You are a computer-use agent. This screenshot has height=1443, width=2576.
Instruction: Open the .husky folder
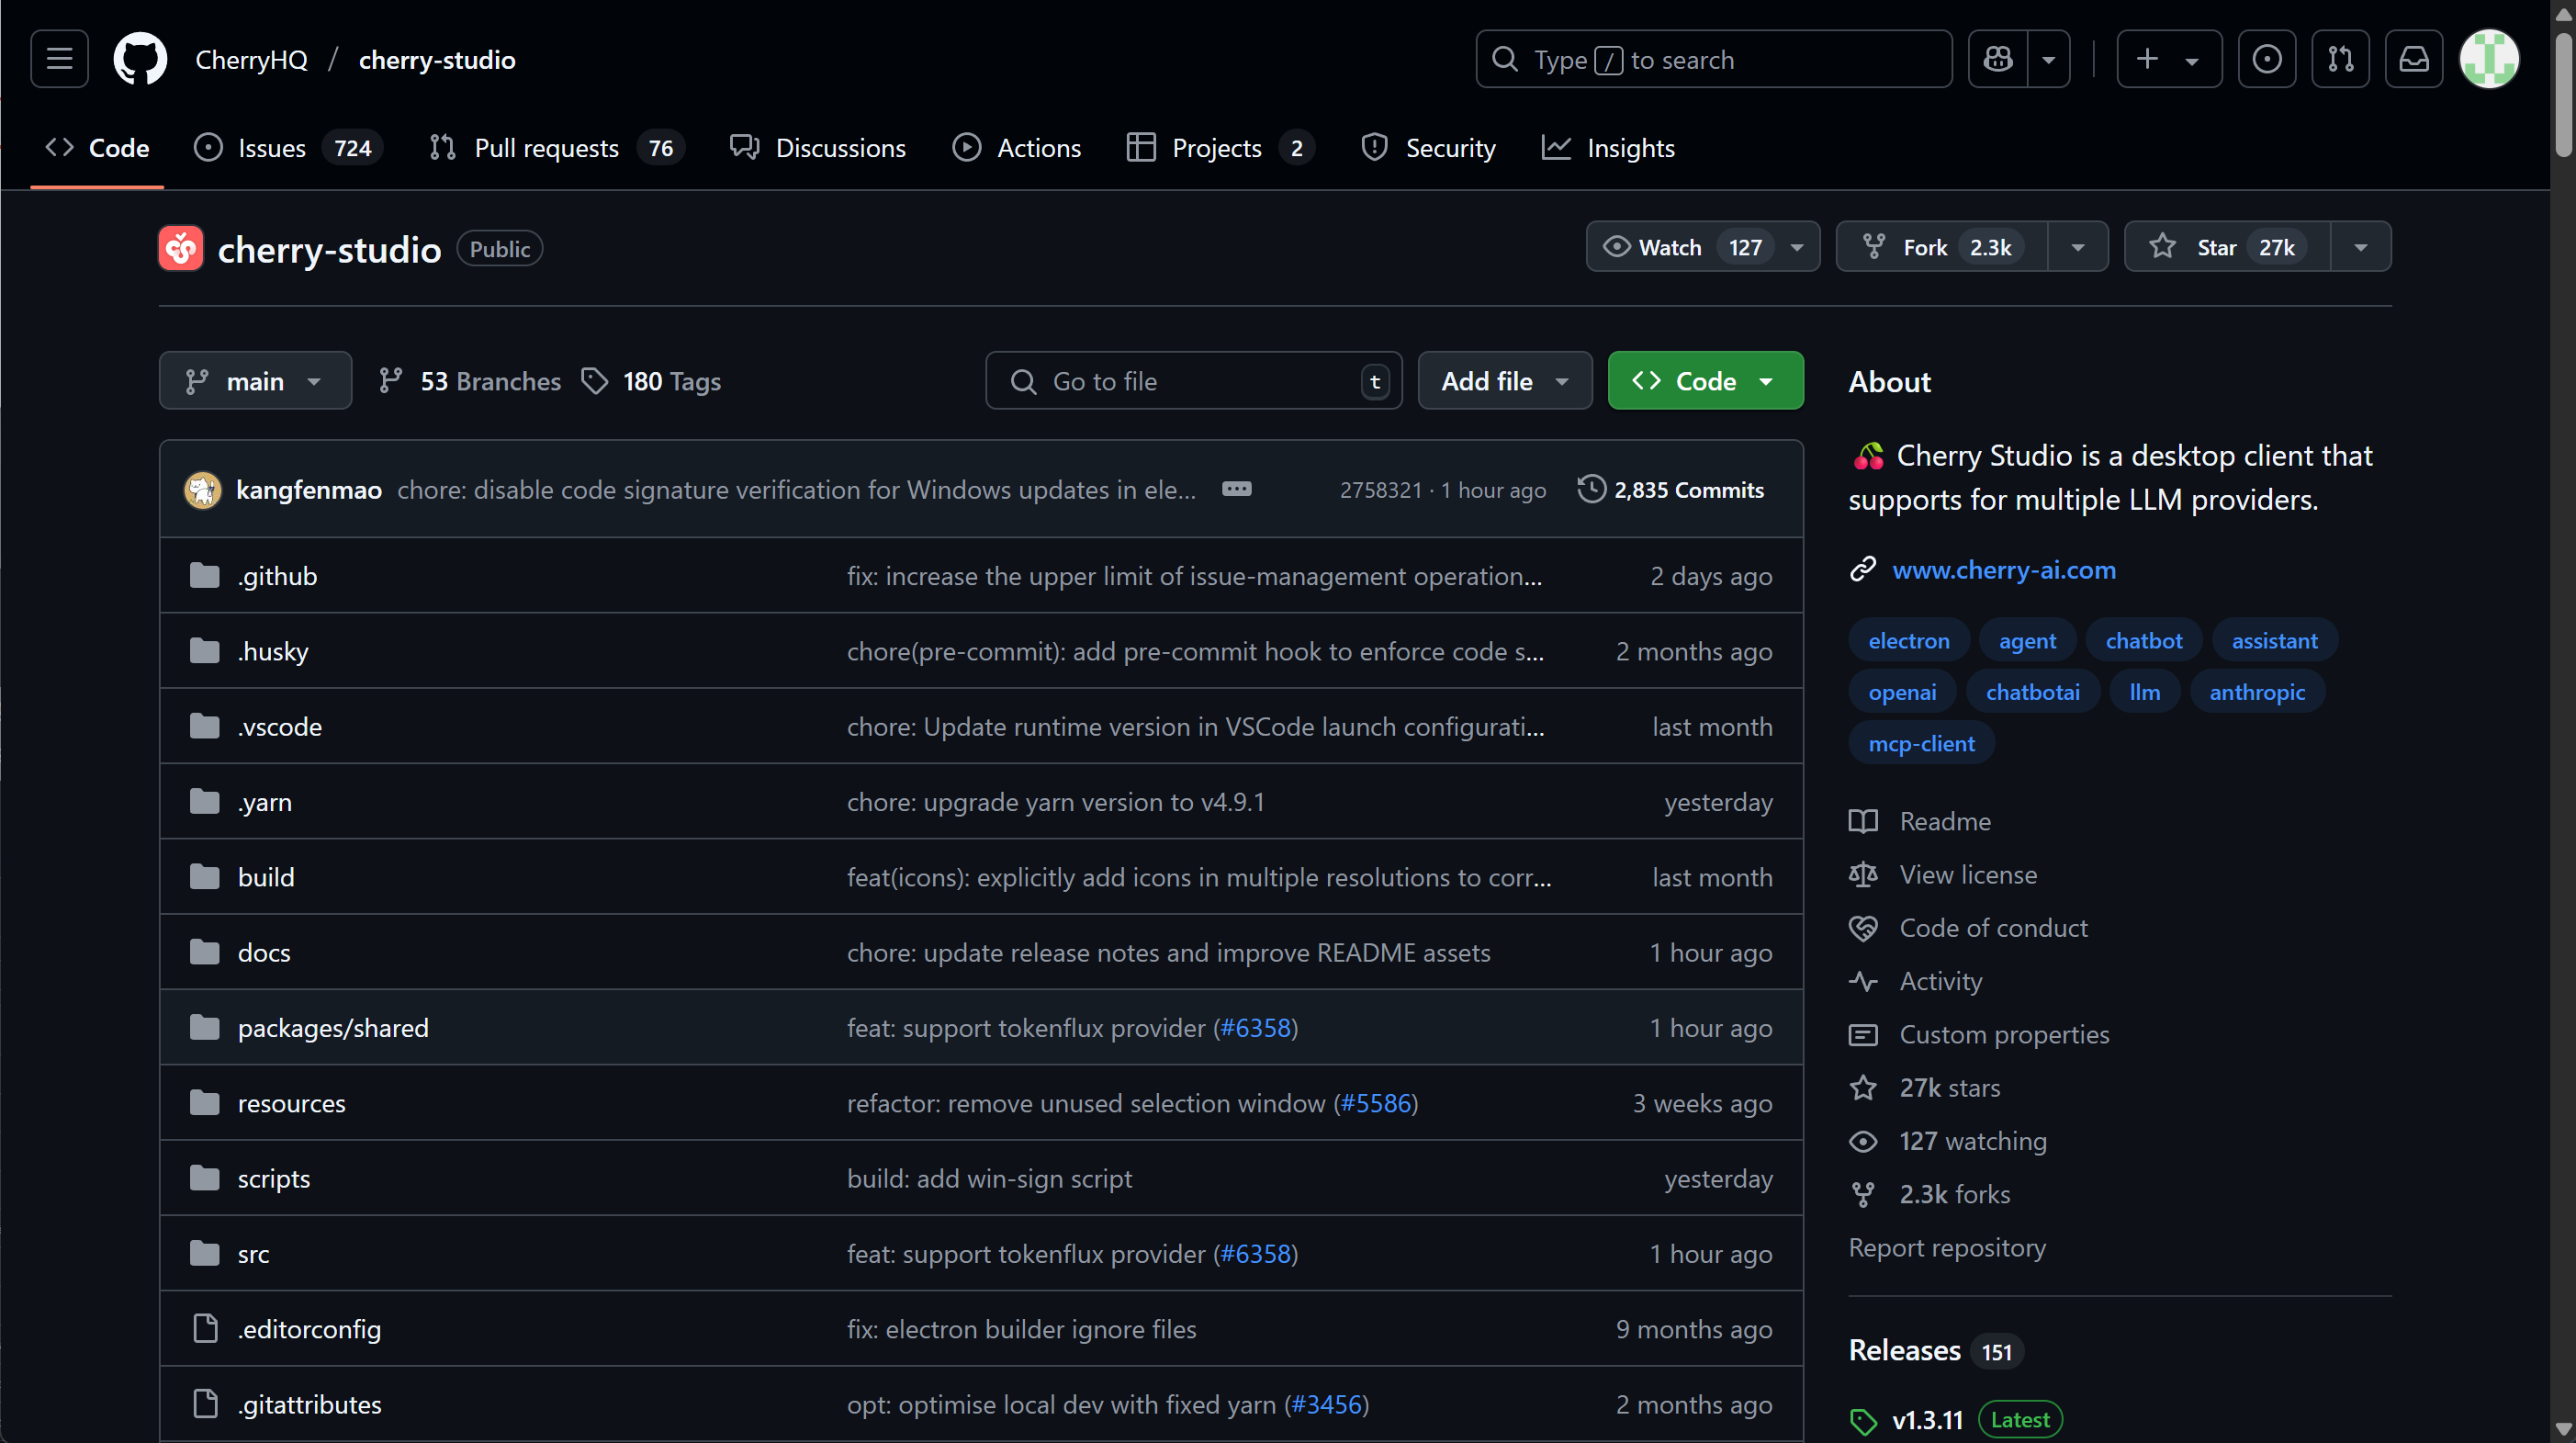[x=273, y=651]
